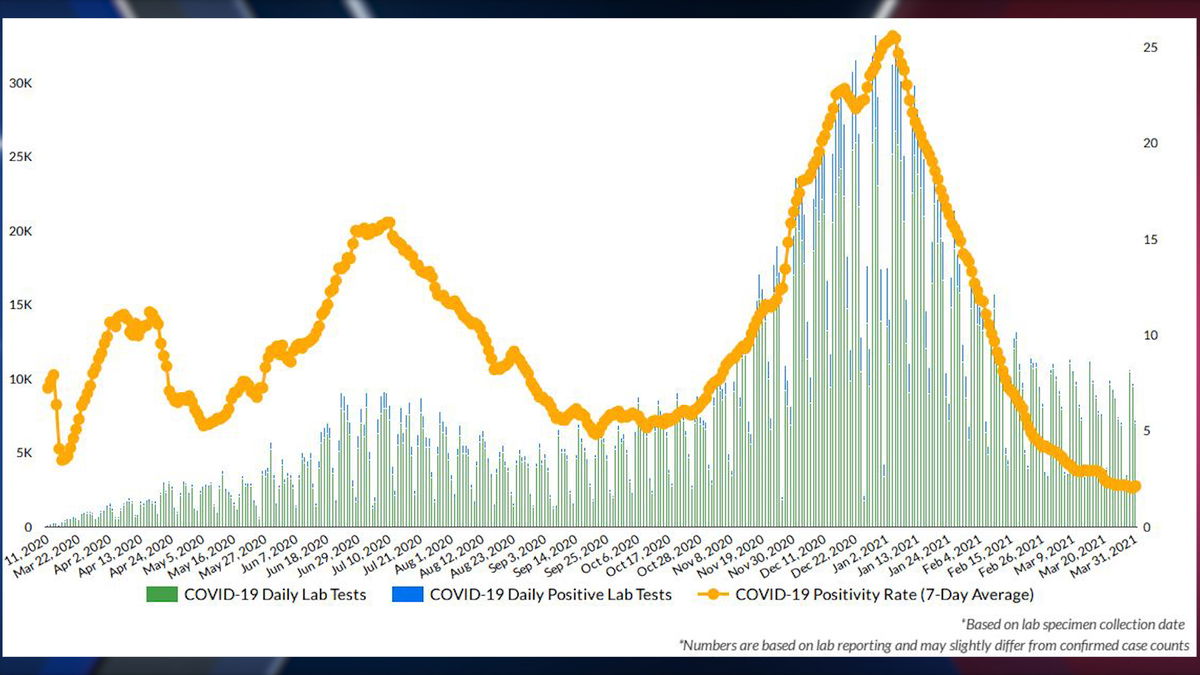Click the 15K left axis label
Screen dimensions: 1200x675
click(x=21, y=305)
